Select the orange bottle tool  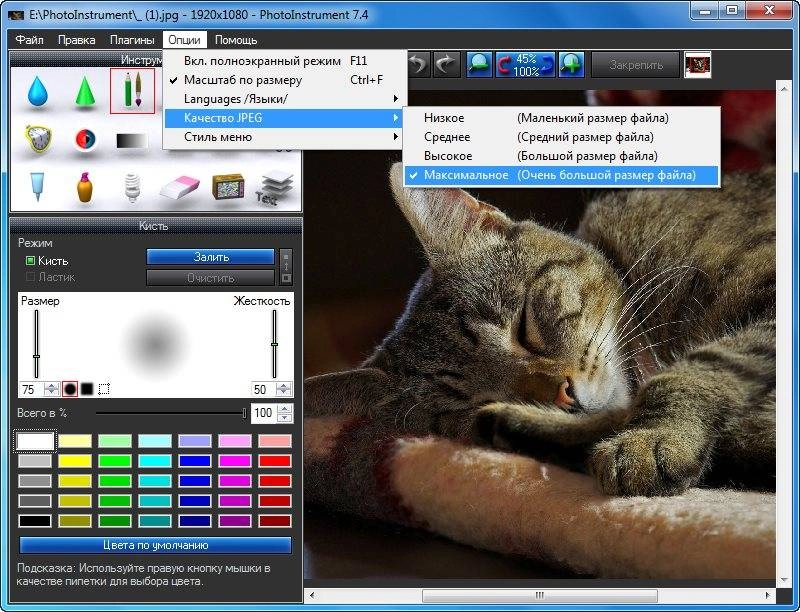coord(85,187)
